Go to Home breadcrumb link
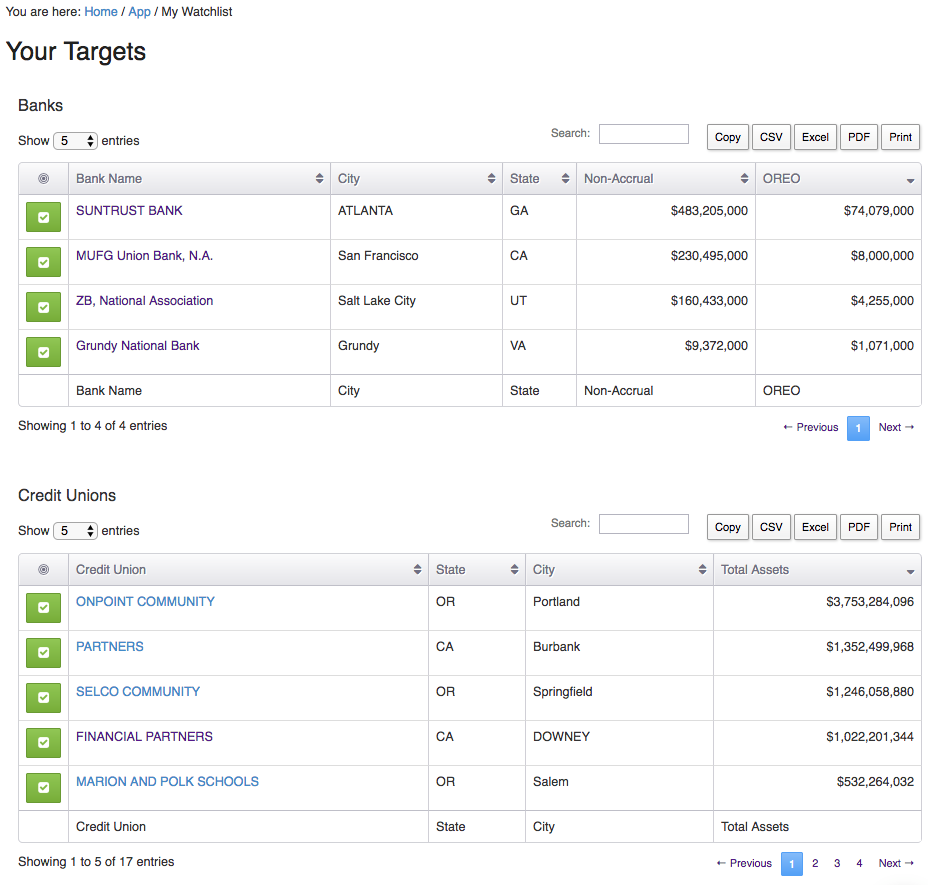The image size is (928, 885). pos(101,12)
